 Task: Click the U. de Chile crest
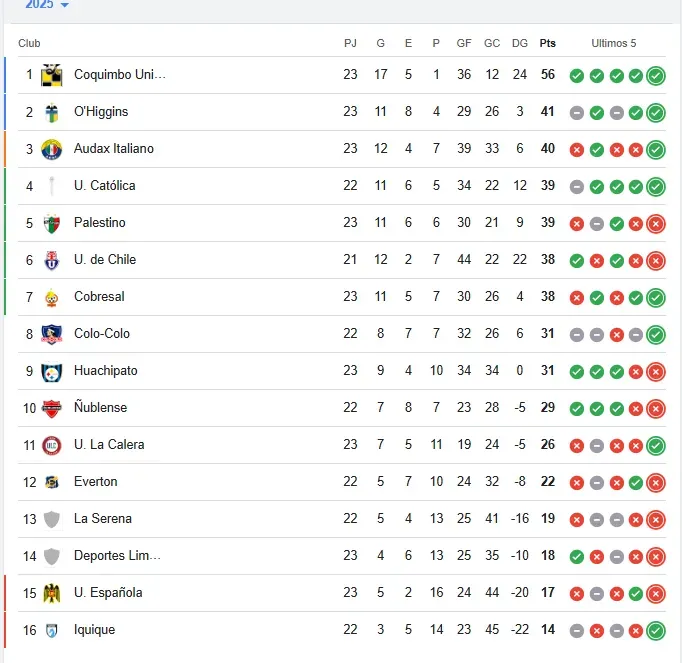coord(52,260)
